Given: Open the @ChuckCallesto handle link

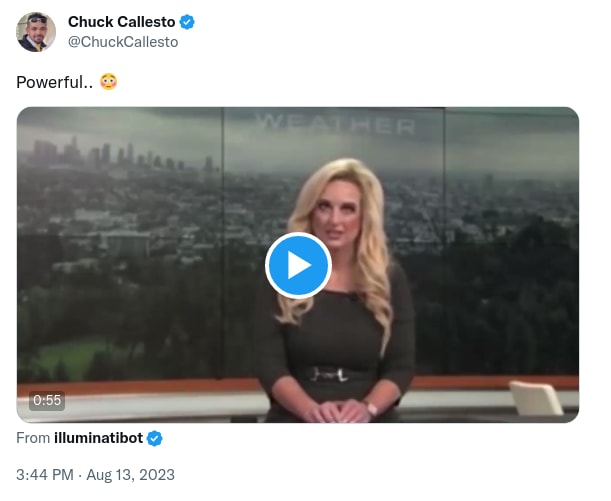Looking at the screenshot, I should tap(123, 42).
